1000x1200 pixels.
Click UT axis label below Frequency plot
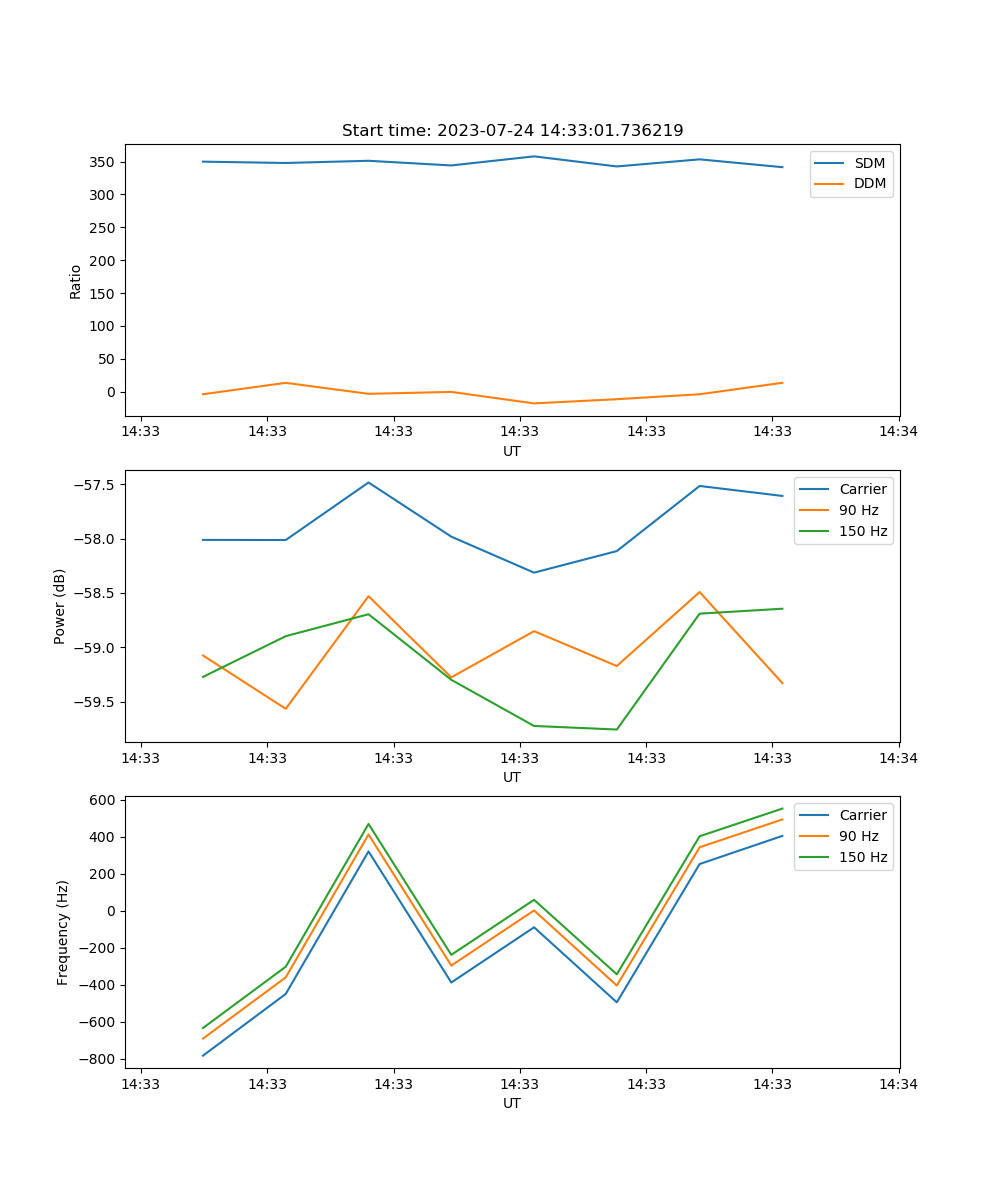pyautogui.click(x=512, y=1103)
